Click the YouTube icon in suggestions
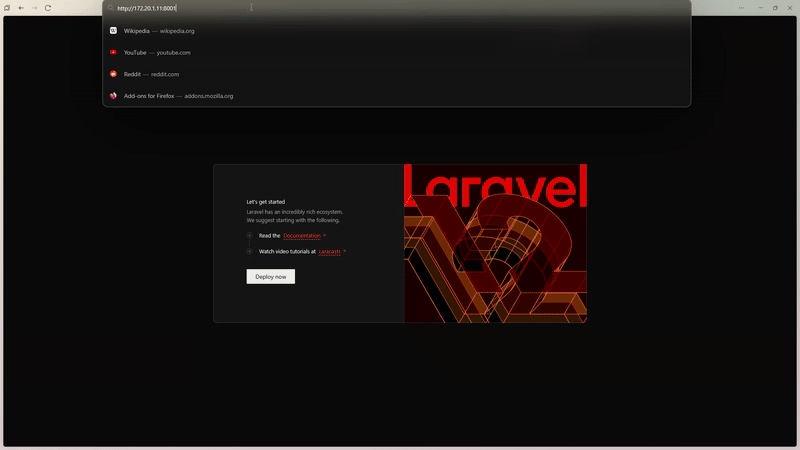 coord(114,52)
